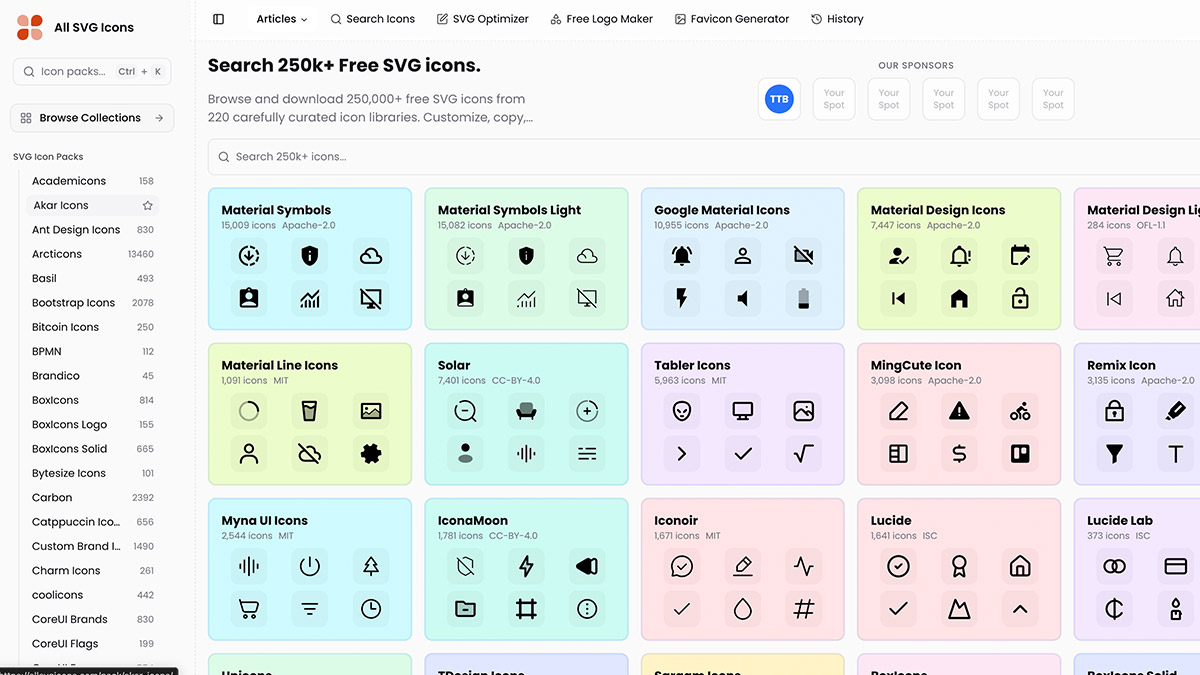
Task: Click the Browse Collections button
Action: [x=92, y=118]
